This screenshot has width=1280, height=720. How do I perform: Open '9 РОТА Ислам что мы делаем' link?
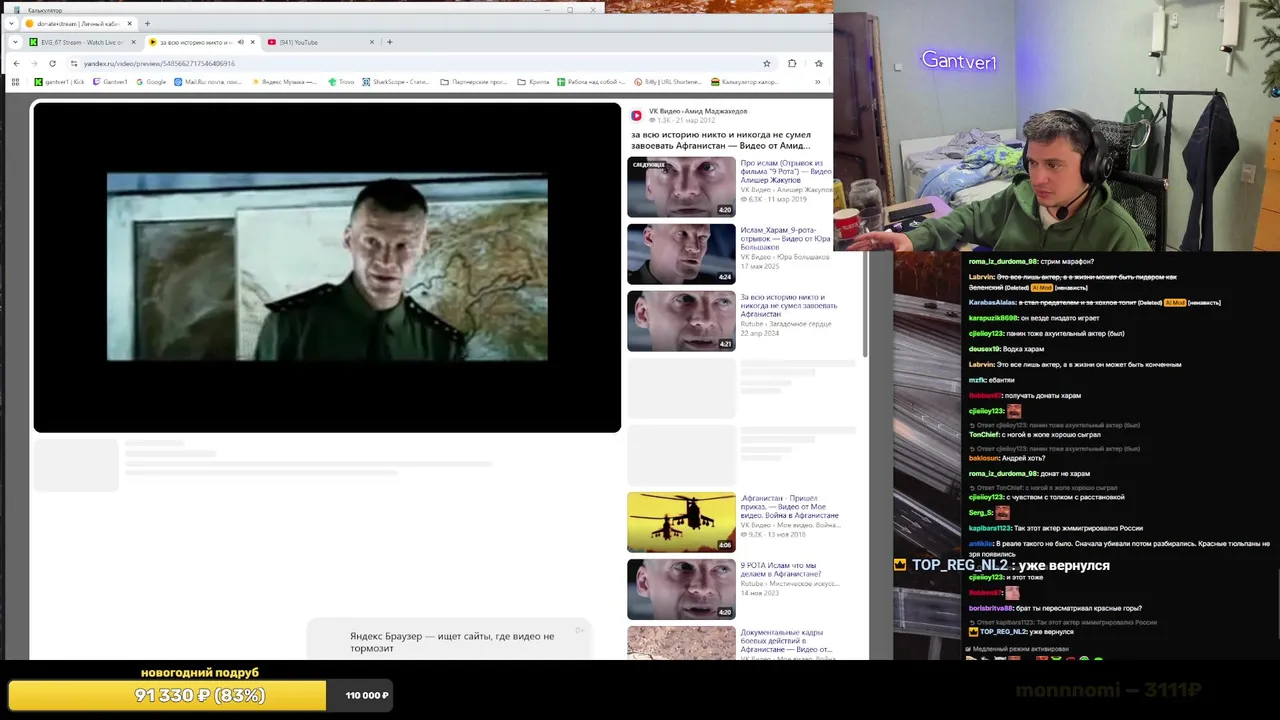point(781,569)
